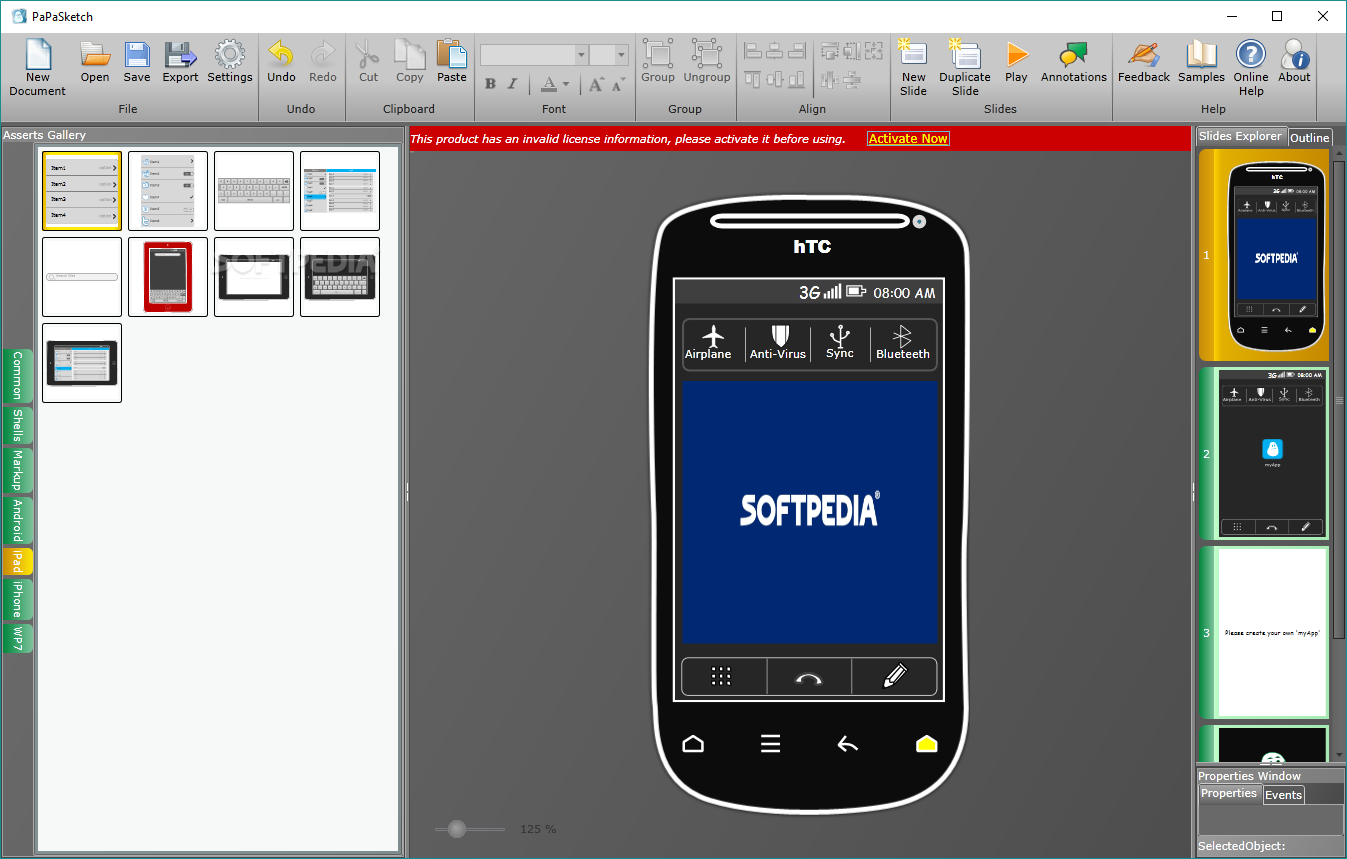
Task: Group the selected objects
Action: click(658, 62)
